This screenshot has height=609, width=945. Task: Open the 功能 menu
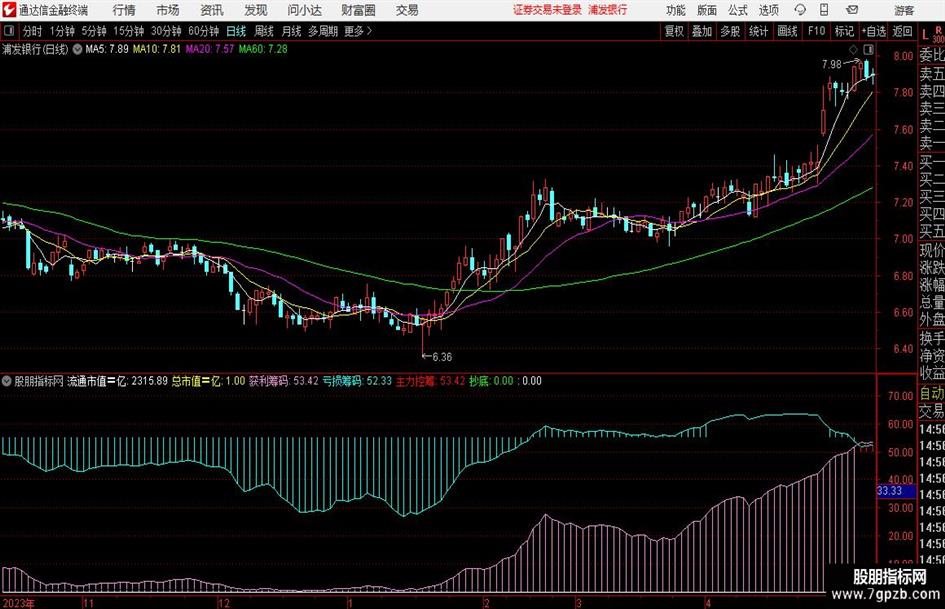point(676,10)
